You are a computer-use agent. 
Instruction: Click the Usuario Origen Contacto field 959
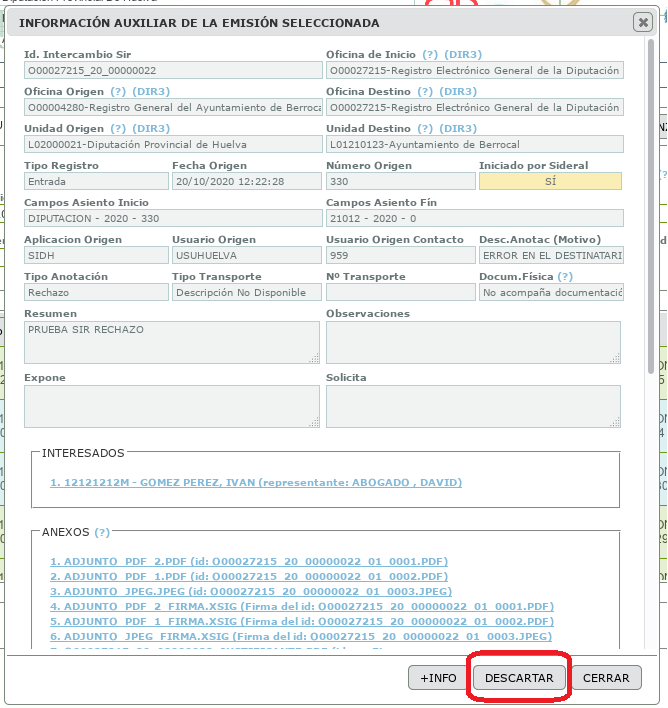(x=401, y=256)
